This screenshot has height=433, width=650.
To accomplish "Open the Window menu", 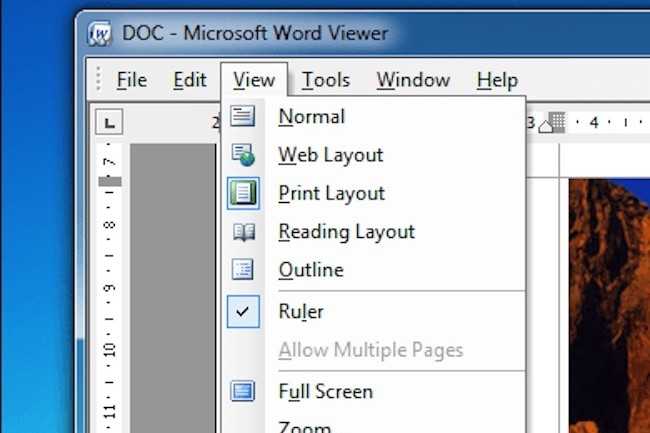I will (x=413, y=80).
